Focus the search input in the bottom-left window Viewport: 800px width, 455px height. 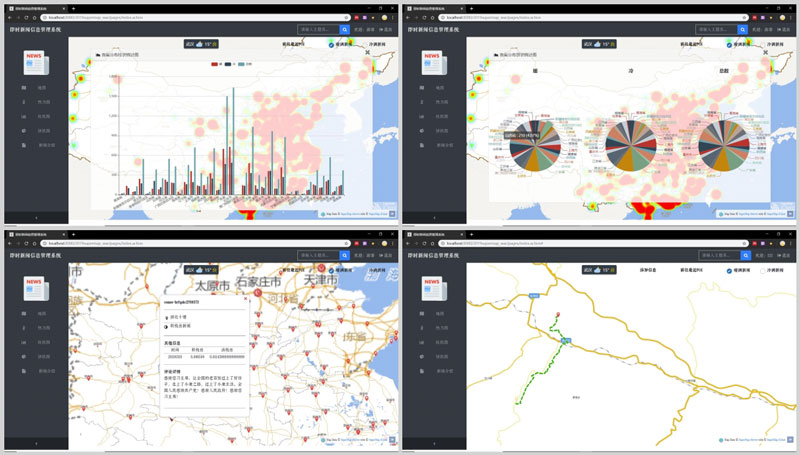point(318,256)
